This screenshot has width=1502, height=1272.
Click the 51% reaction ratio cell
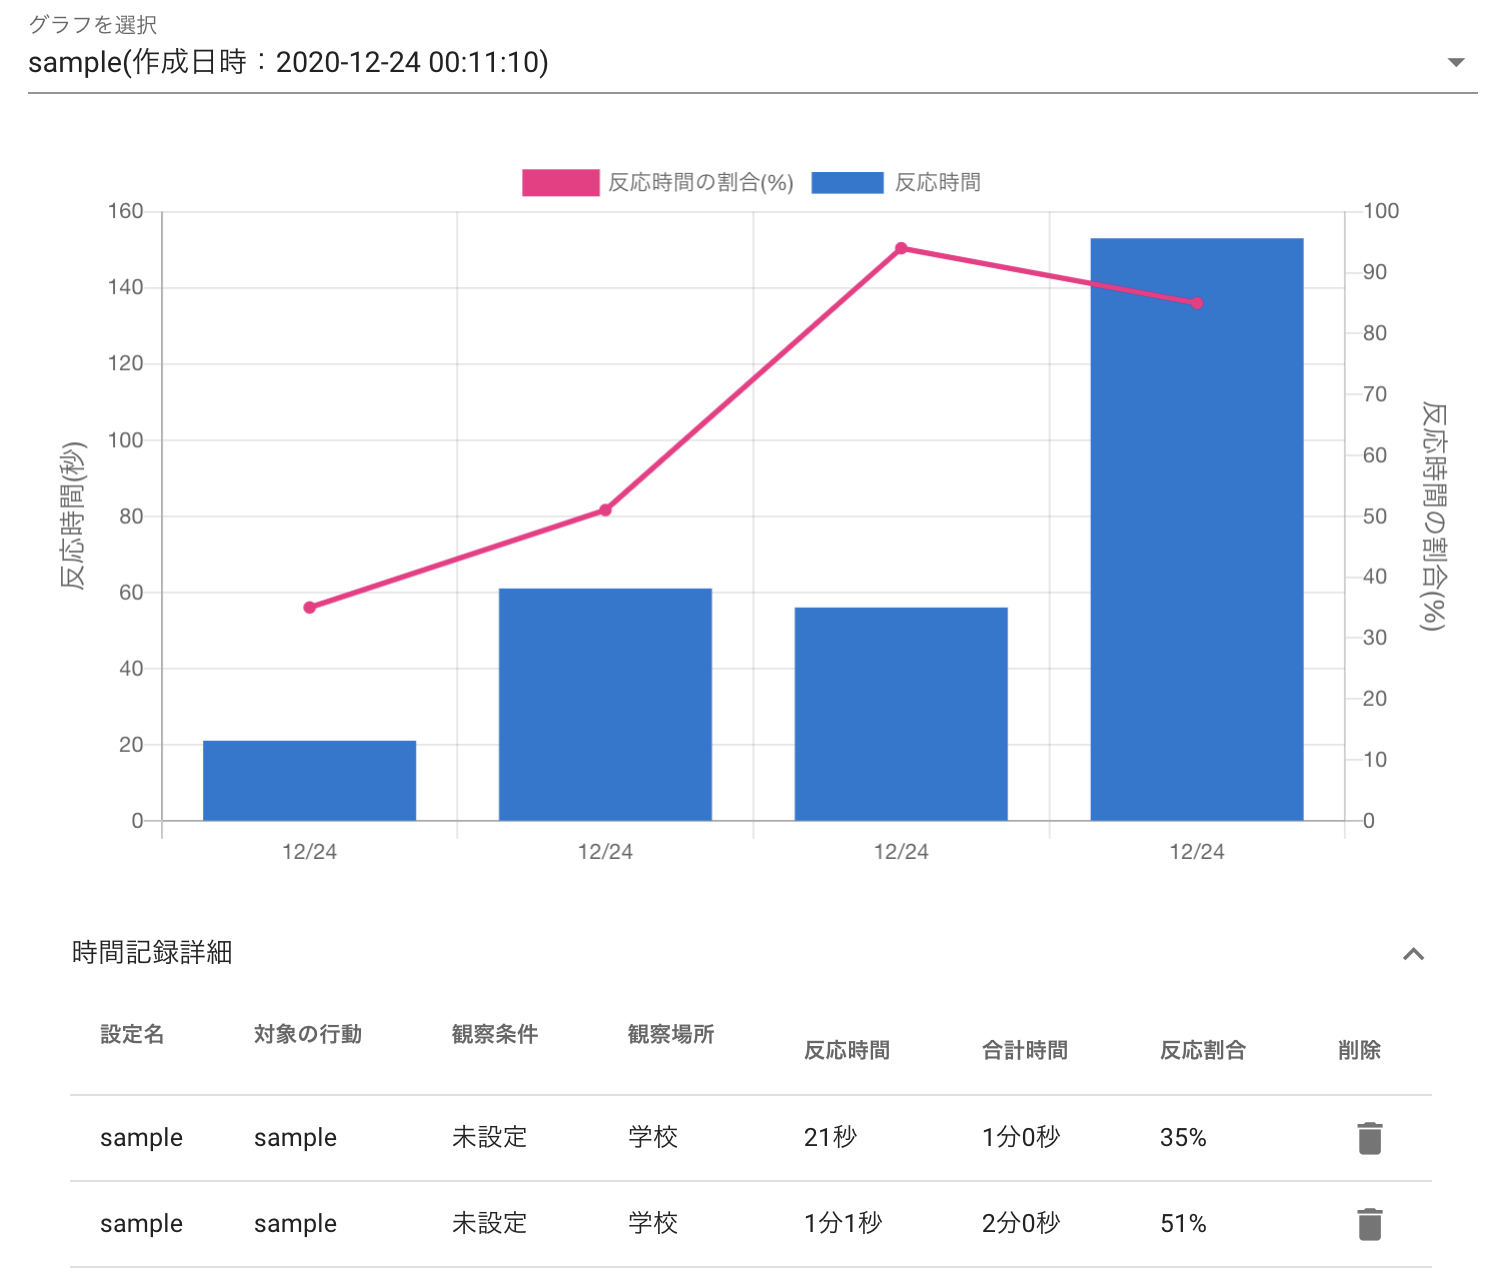[1183, 1223]
